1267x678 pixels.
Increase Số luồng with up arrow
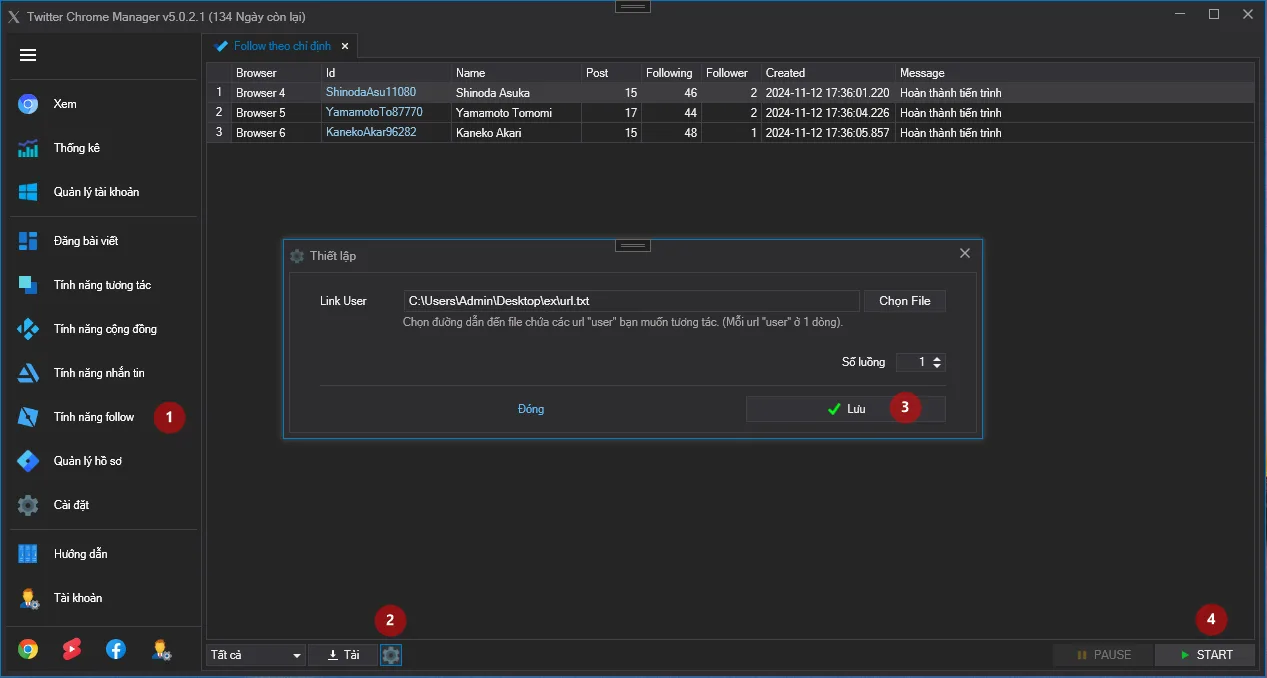(x=937, y=358)
